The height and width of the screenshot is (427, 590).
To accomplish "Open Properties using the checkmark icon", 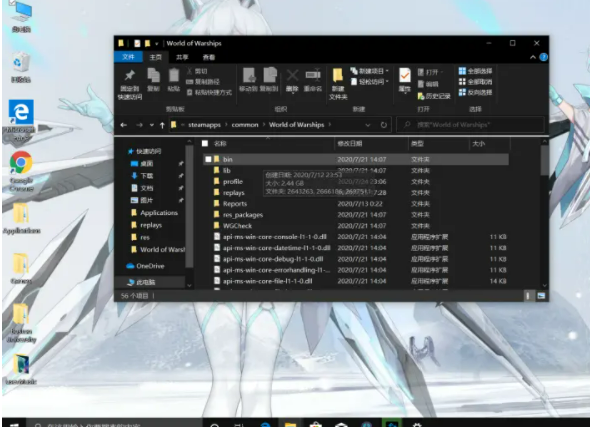I will (x=404, y=75).
